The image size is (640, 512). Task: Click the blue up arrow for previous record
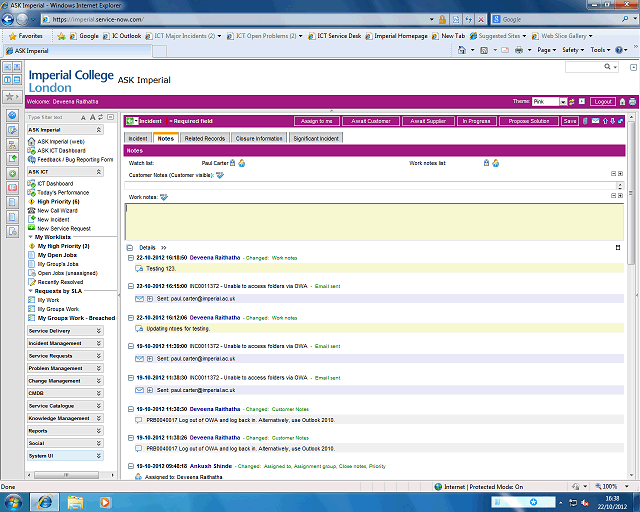609,121
